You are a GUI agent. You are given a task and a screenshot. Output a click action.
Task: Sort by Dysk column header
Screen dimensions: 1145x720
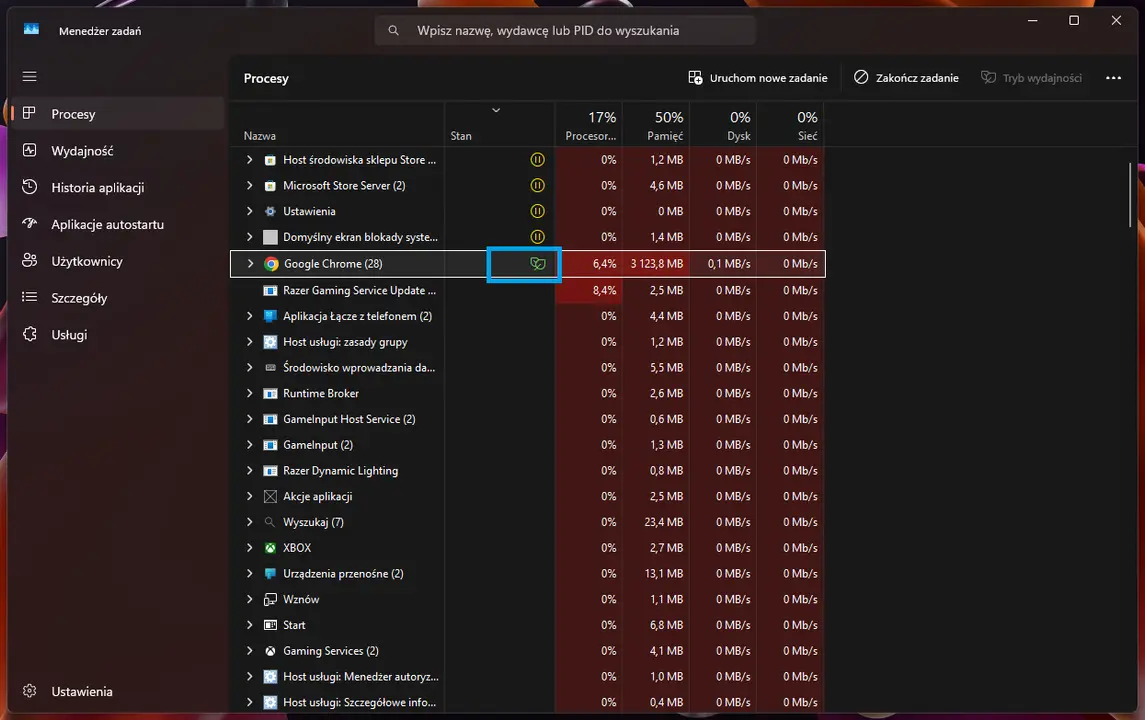pyautogui.click(x=723, y=125)
